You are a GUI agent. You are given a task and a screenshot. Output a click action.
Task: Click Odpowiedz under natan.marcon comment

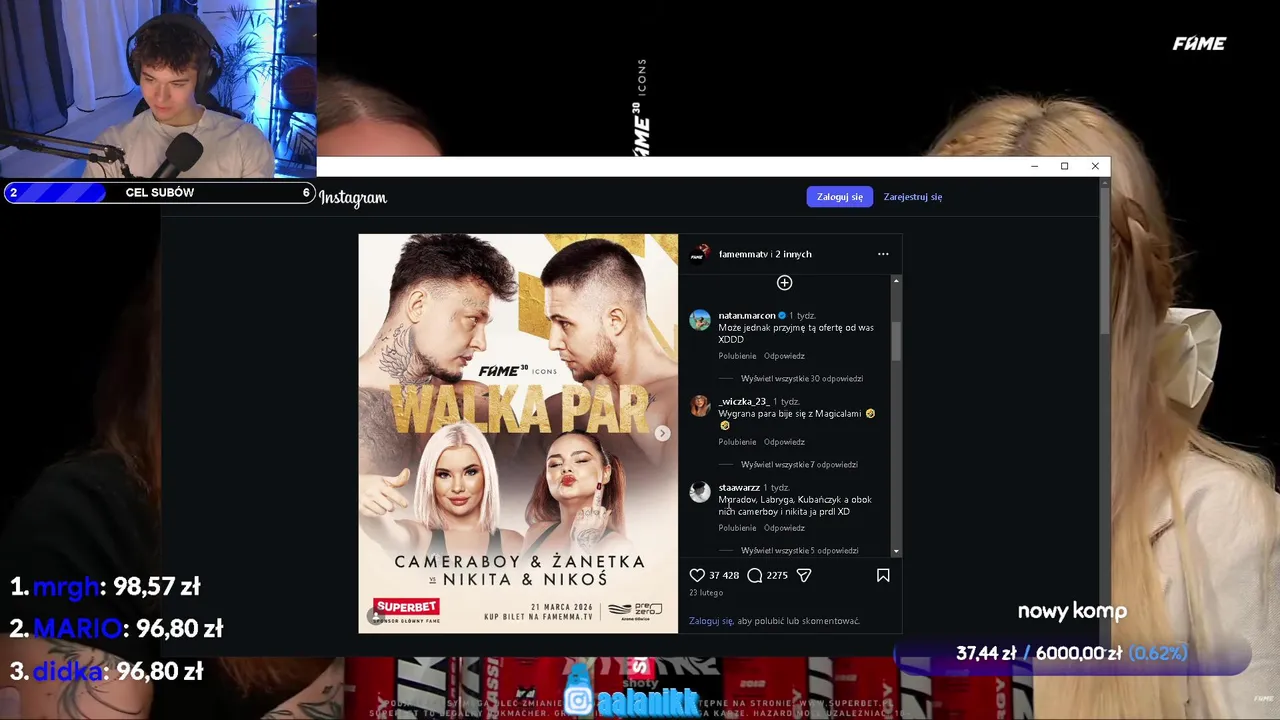pyautogui.click(x=784, y=356)
